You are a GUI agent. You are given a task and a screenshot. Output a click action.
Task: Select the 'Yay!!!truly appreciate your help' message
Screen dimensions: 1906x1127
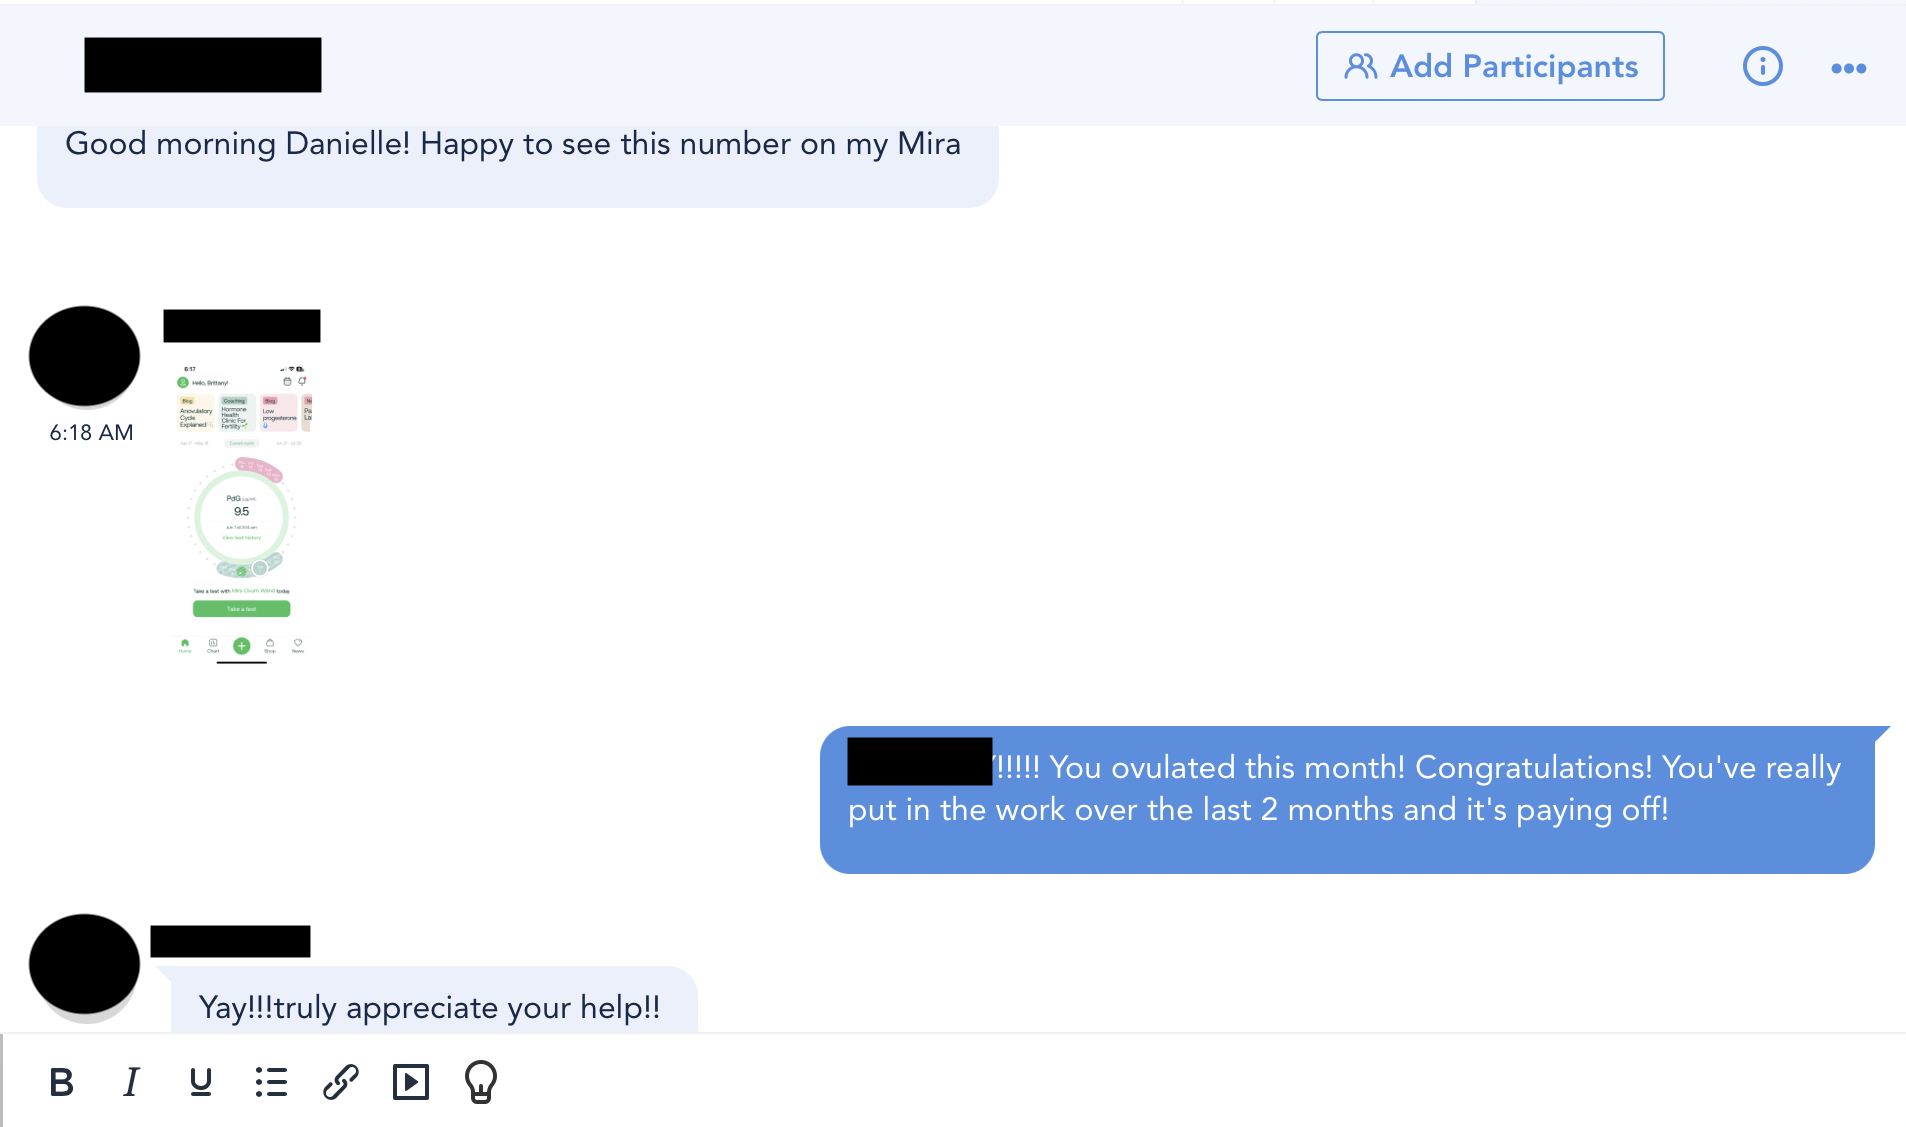tap(434, 1000)
